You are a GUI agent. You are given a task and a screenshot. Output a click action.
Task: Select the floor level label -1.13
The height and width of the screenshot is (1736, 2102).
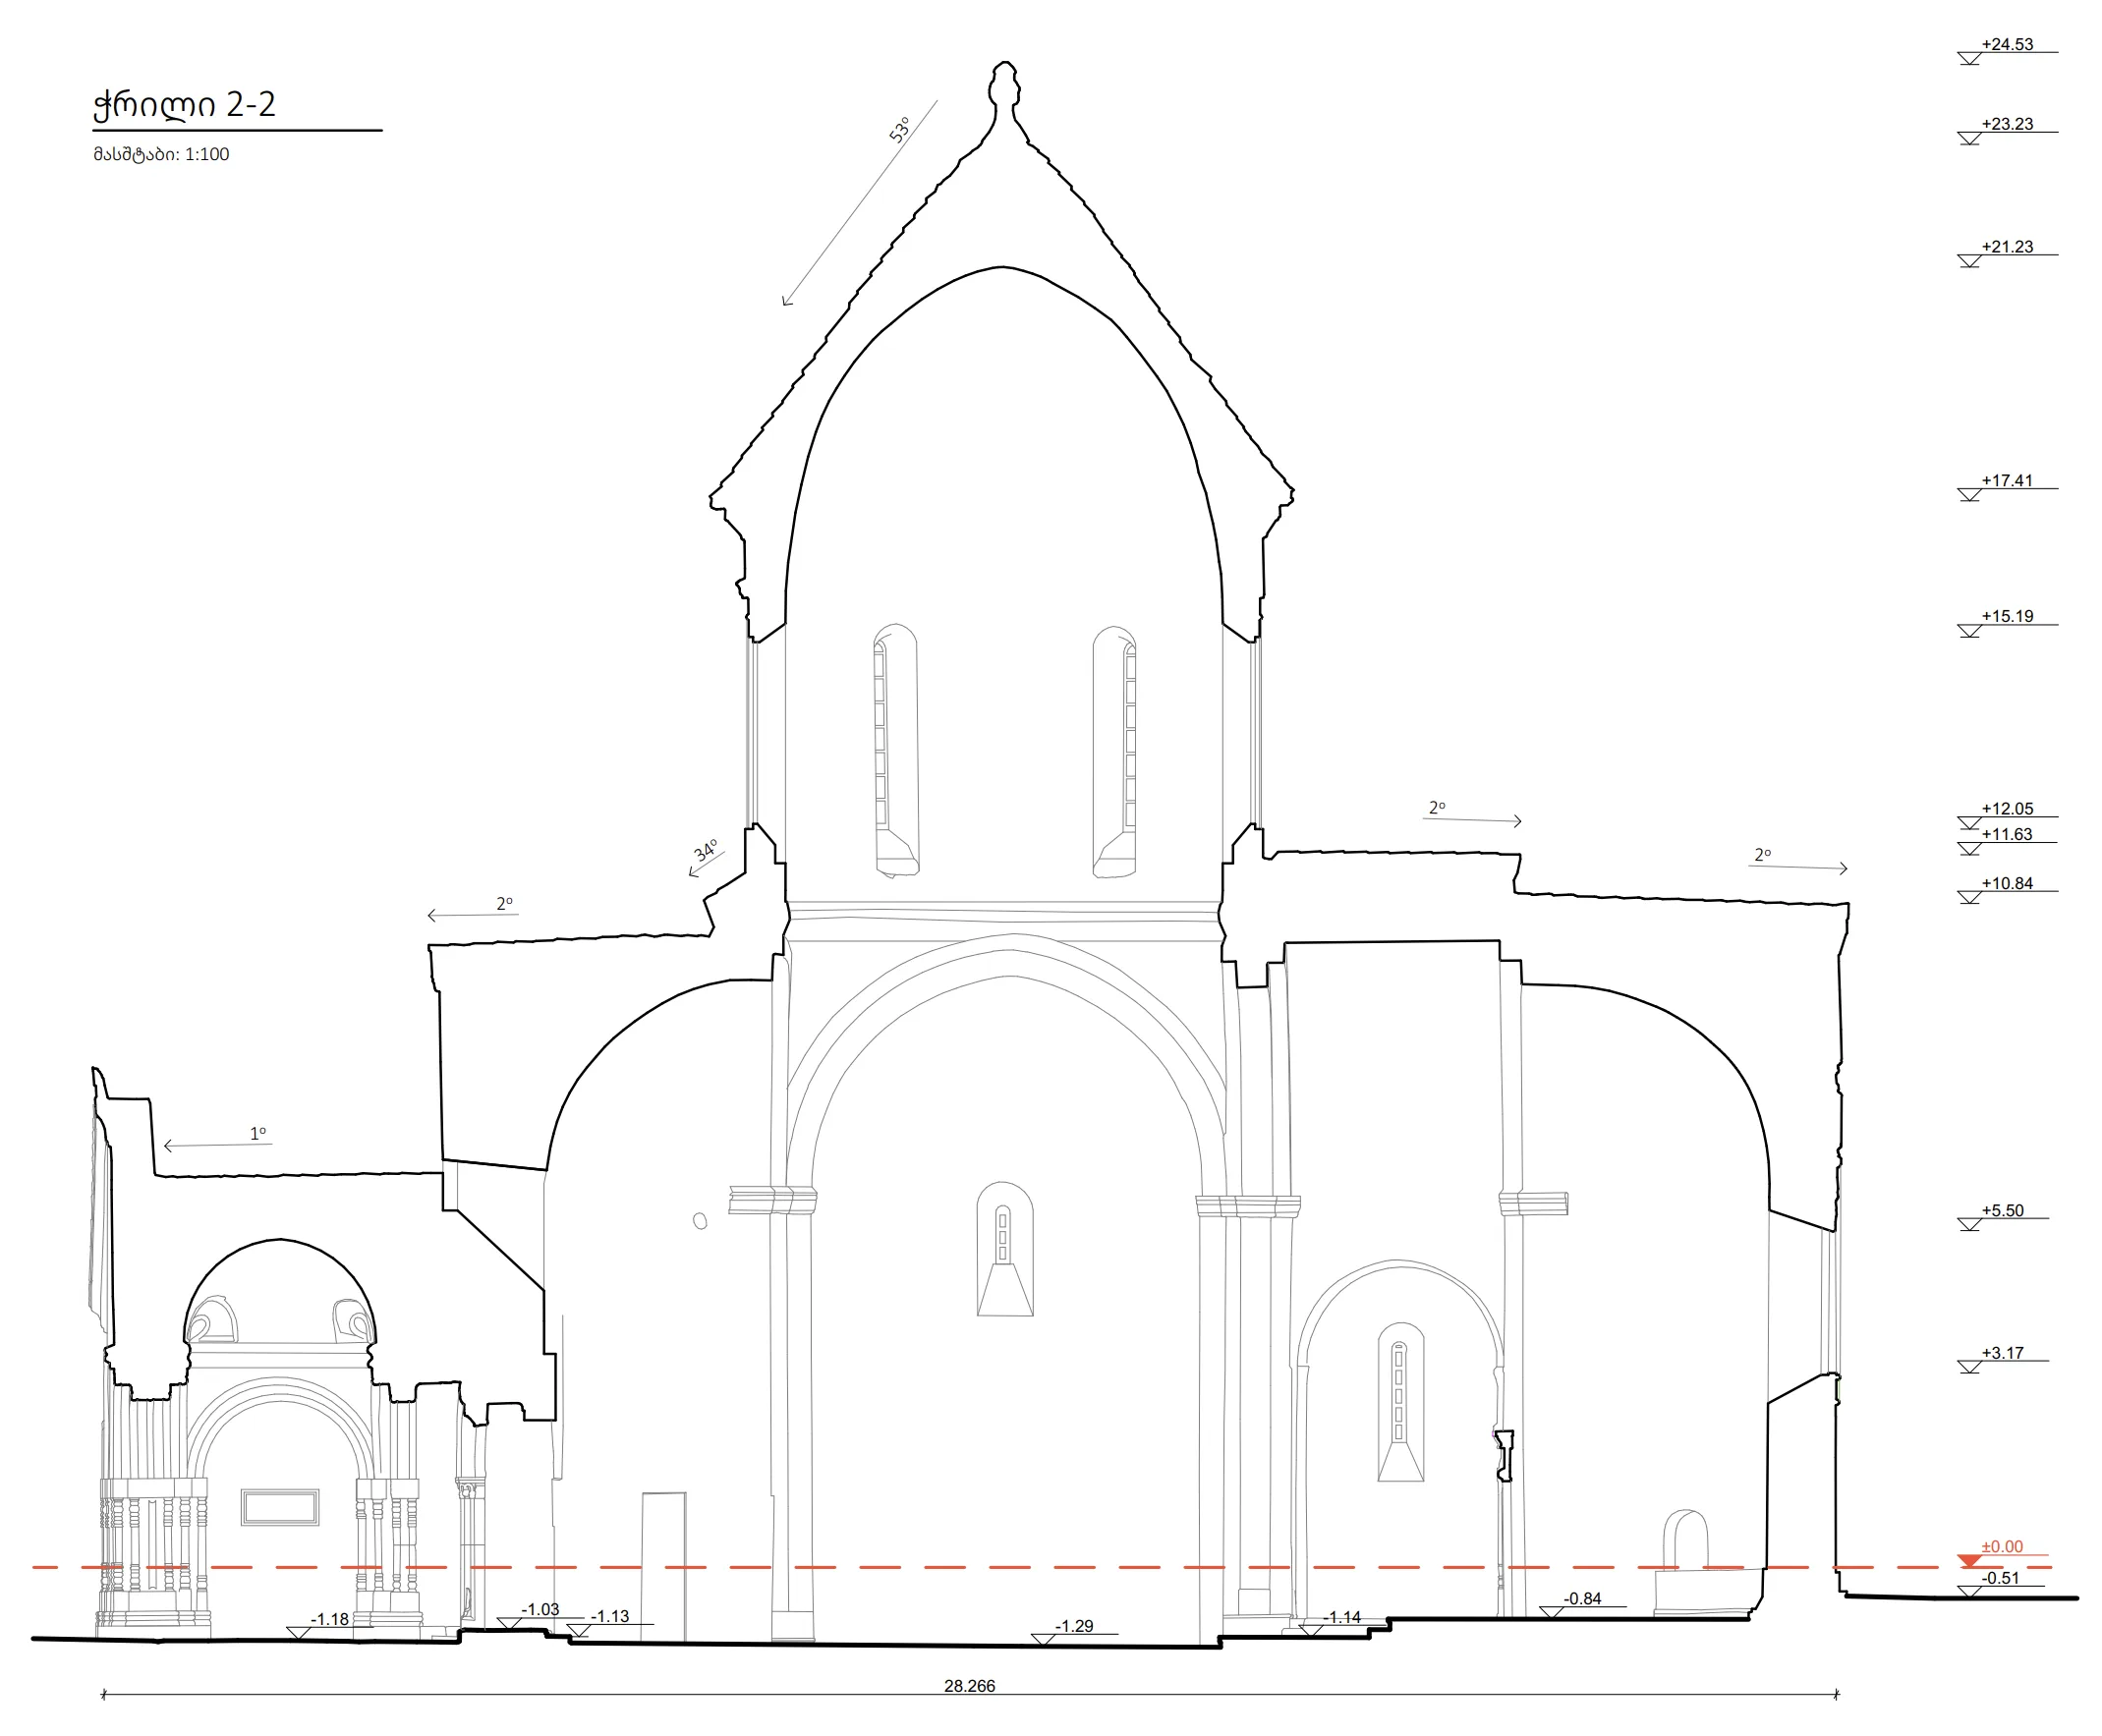[x=610, y=1616]
